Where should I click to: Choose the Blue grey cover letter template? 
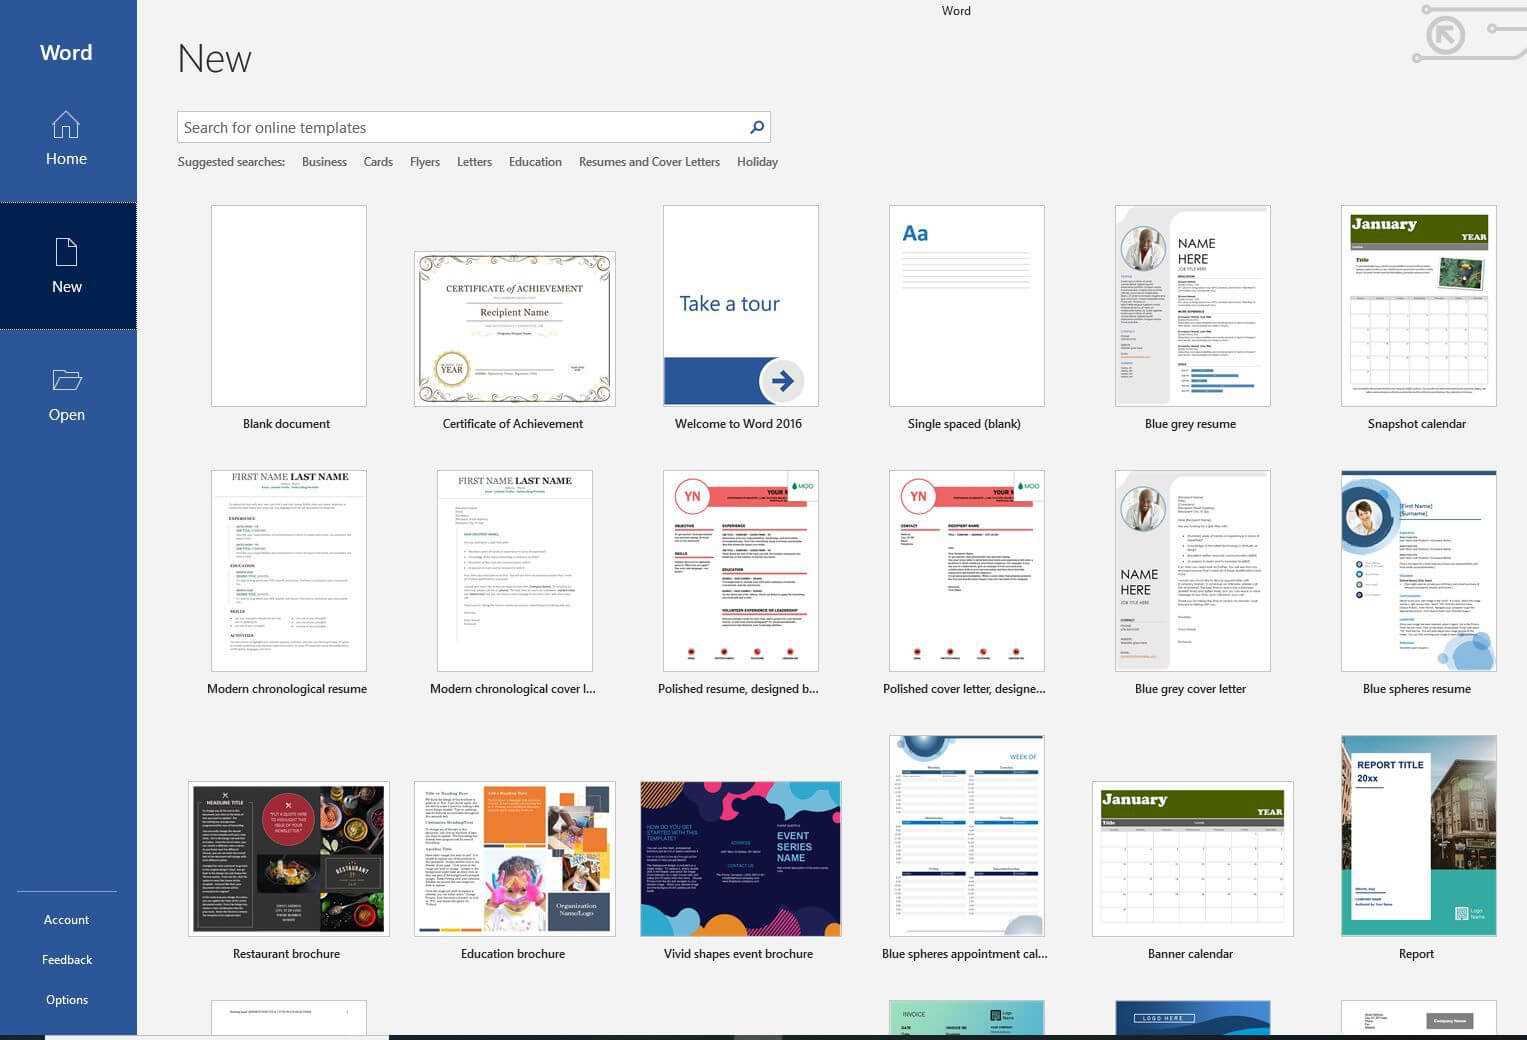tap(1192, 571)
